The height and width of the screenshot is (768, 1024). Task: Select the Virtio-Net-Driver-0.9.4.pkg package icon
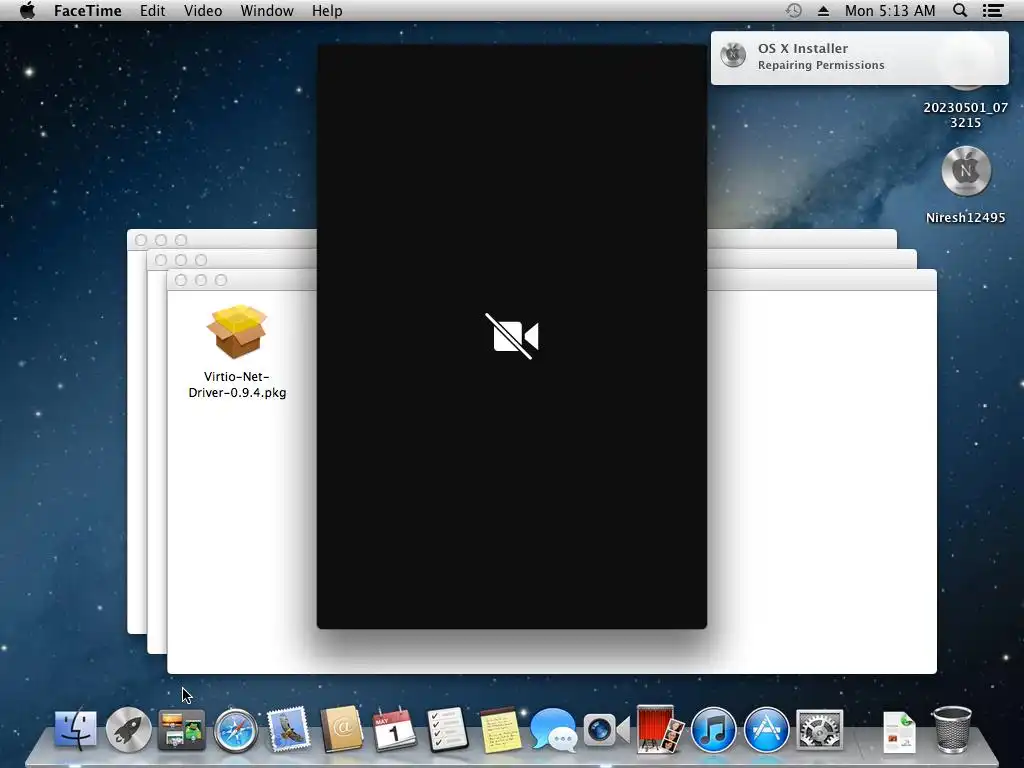coord(237,332)
